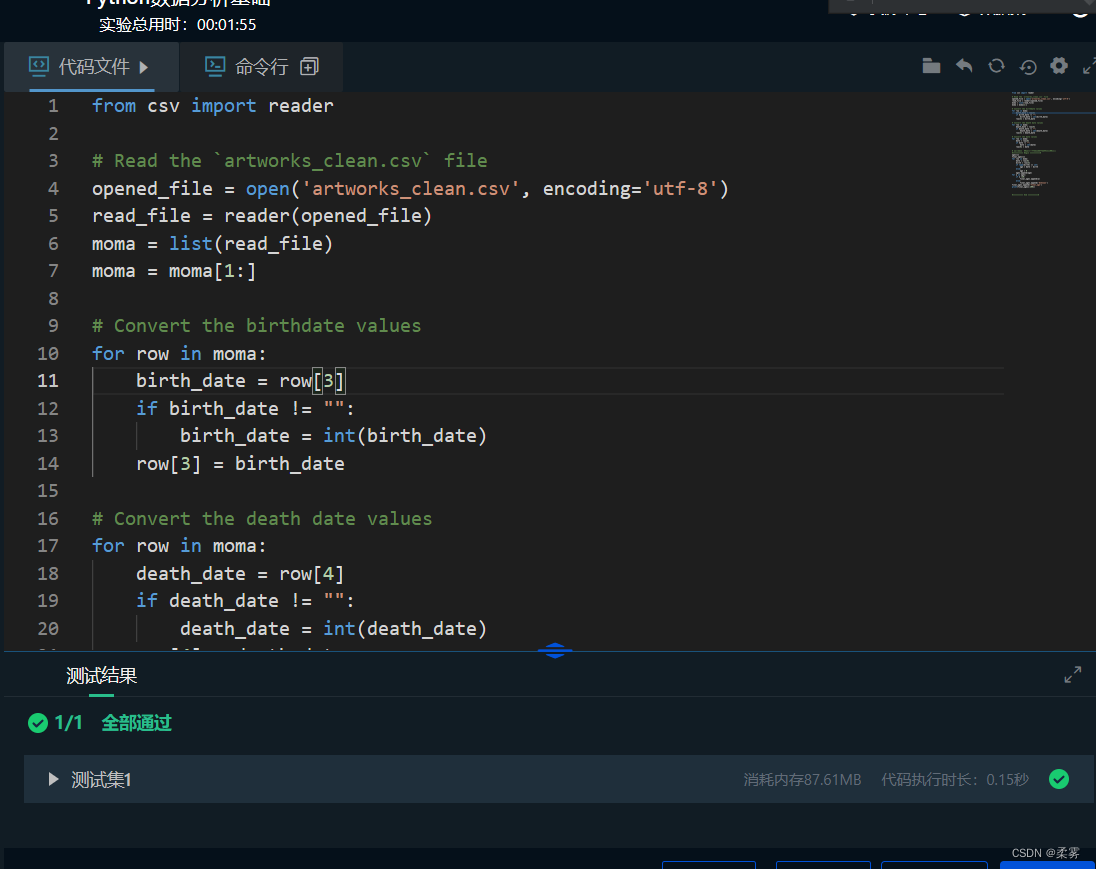Image resolution: width=1096 pixels, height=869 pixels.
Task: Click 'row[3] = birth_date' on line 14
Action: [x=240, y=464]
